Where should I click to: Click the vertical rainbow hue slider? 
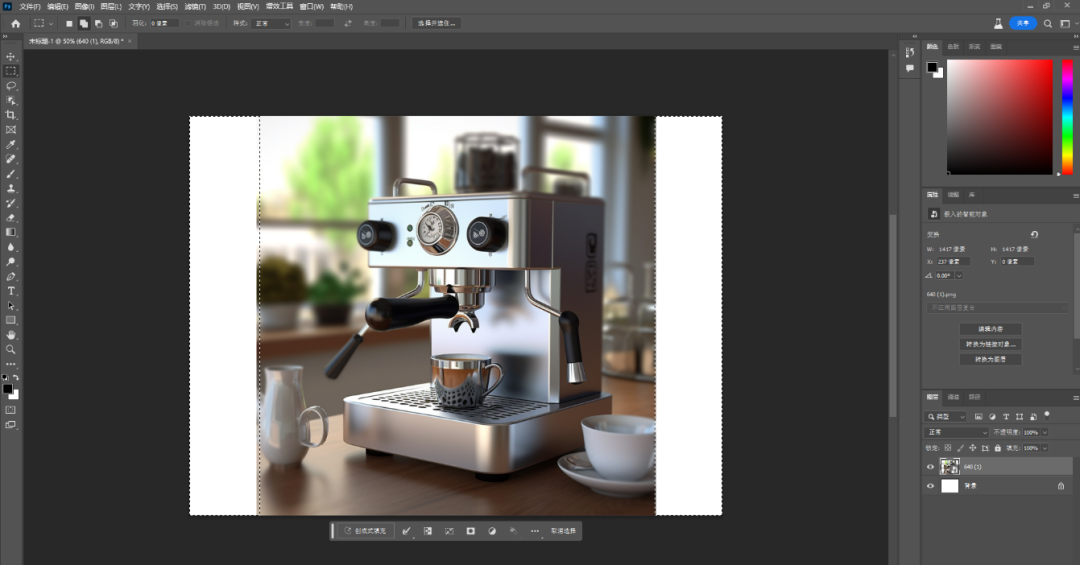click(1067, 117)
